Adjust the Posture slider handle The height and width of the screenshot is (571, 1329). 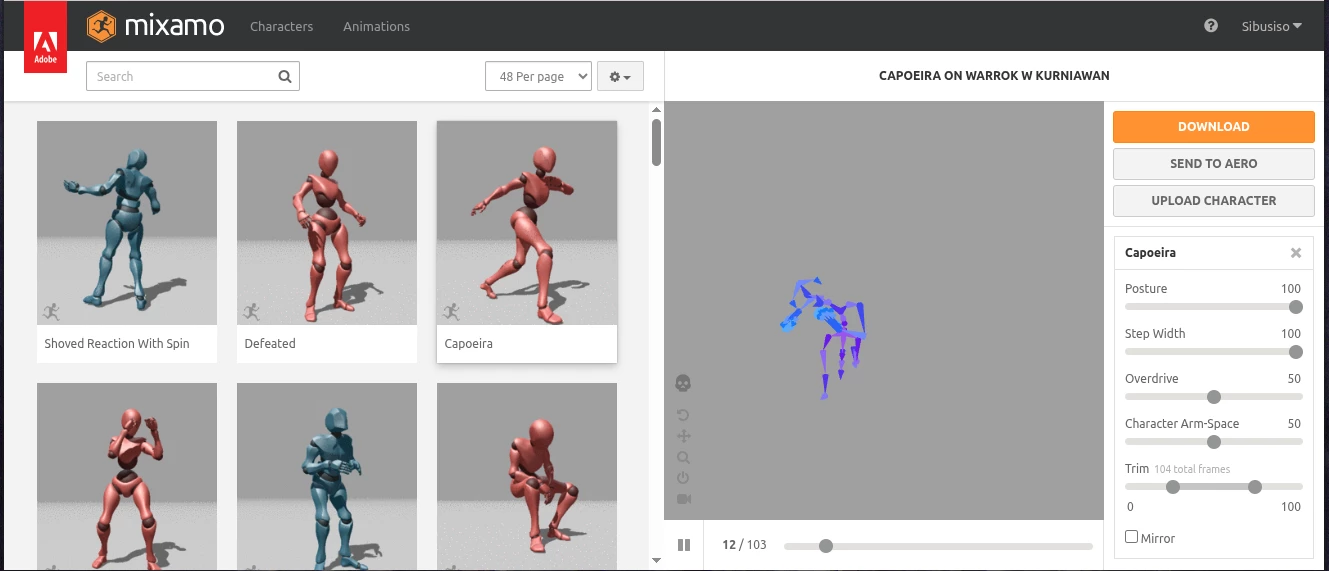[x=1296, y=307]
